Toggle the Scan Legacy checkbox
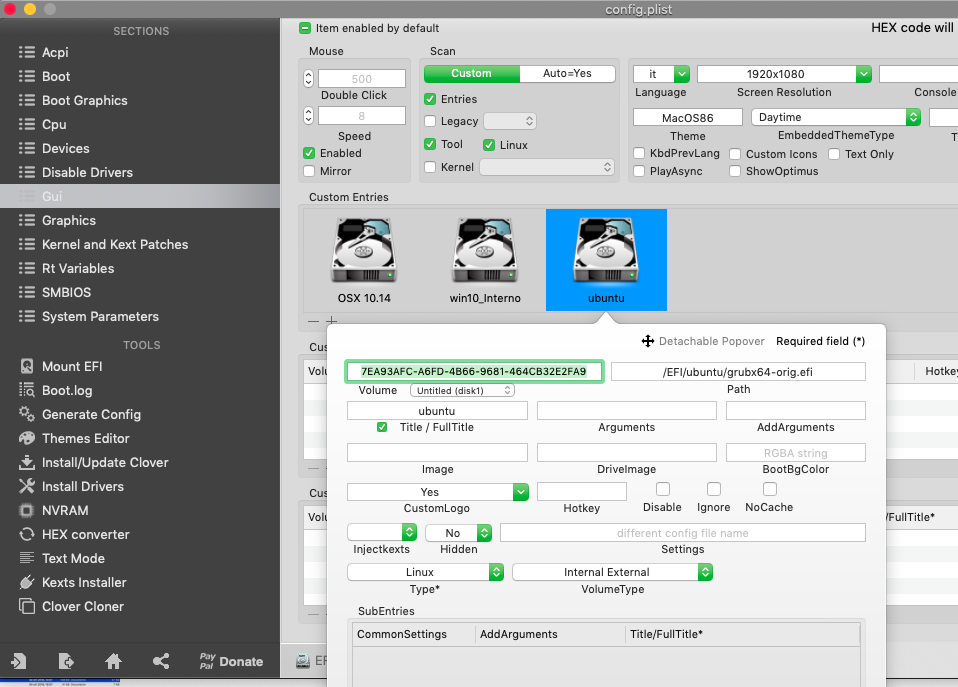958x687 pixels. click(x=430, y=121)
